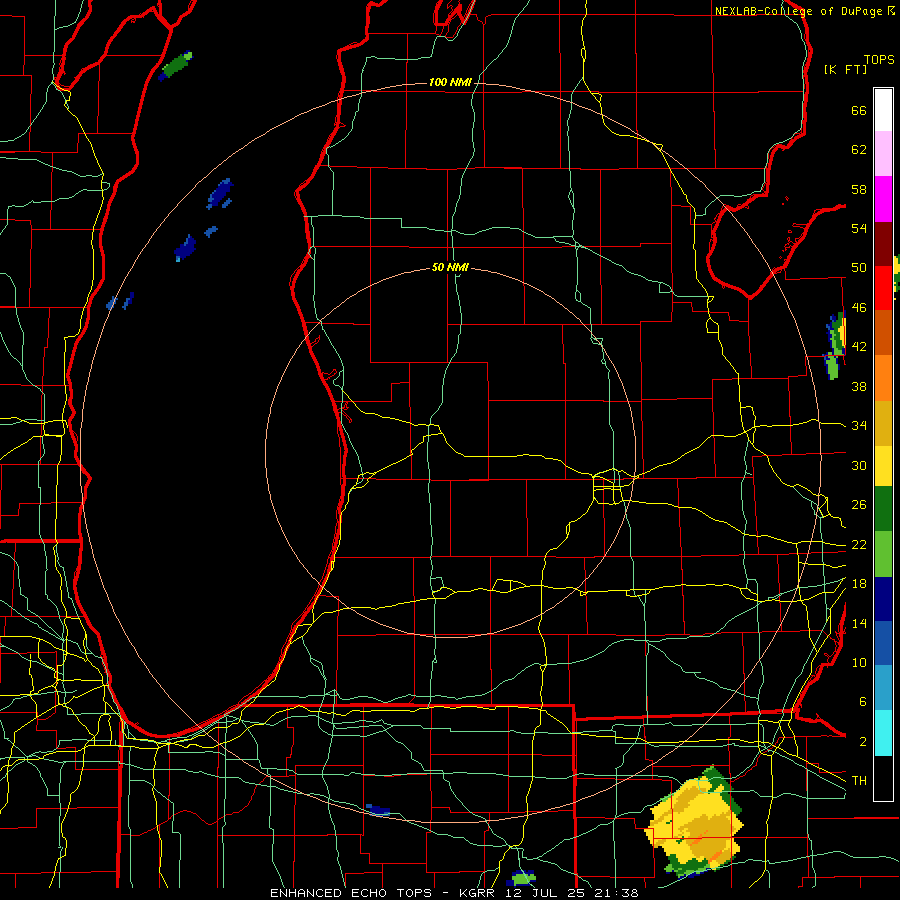
Task: Click the colored echo at the far east edge
Action: [x=836, y=345]
